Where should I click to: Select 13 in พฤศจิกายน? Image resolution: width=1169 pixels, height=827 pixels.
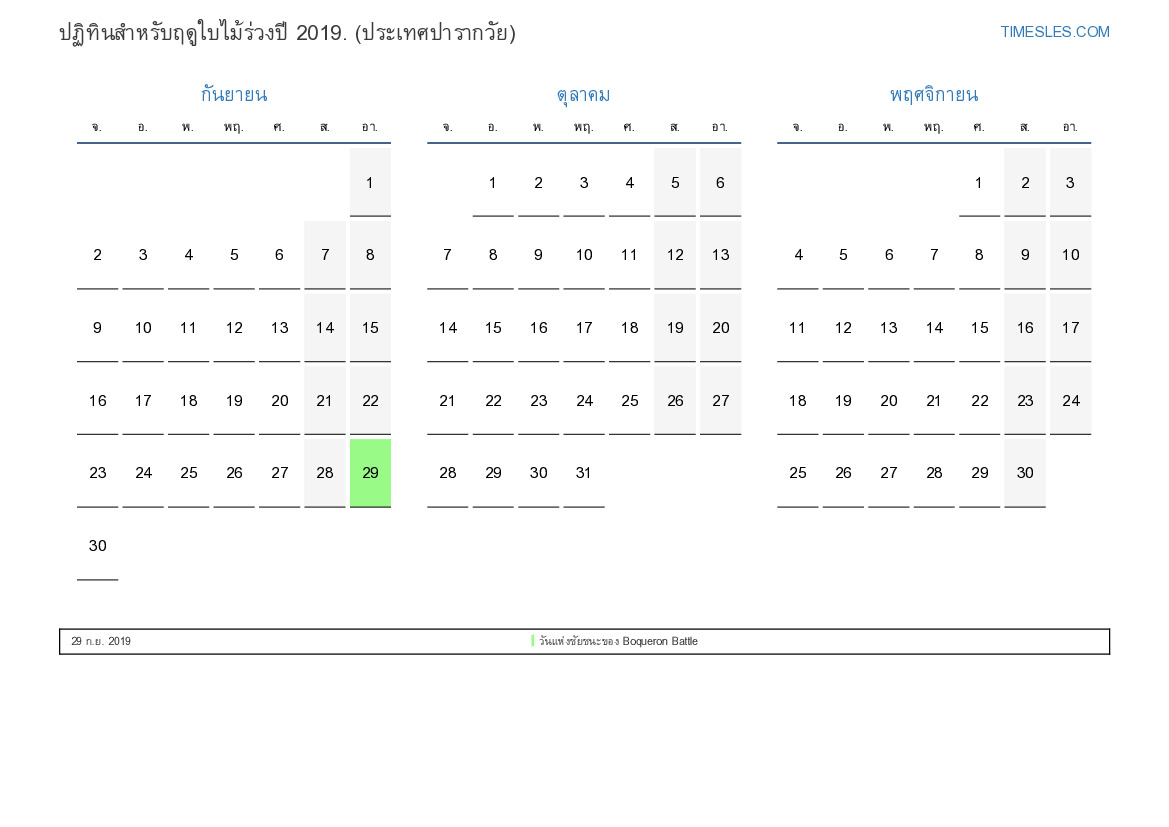coord(888,328)
